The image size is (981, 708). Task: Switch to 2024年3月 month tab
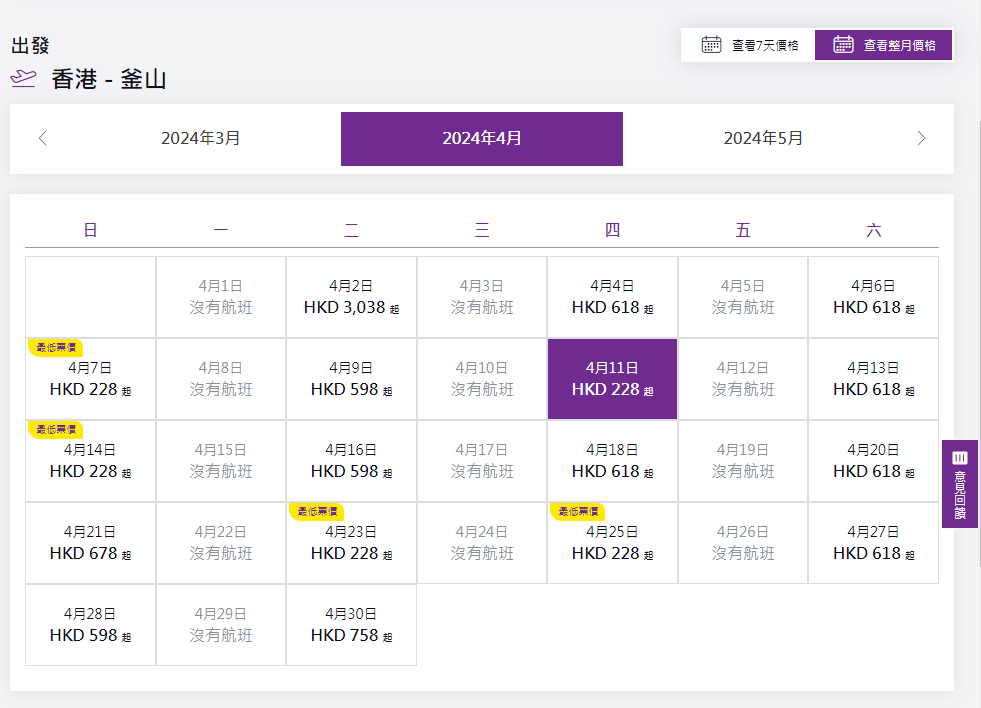coord(201,138)
